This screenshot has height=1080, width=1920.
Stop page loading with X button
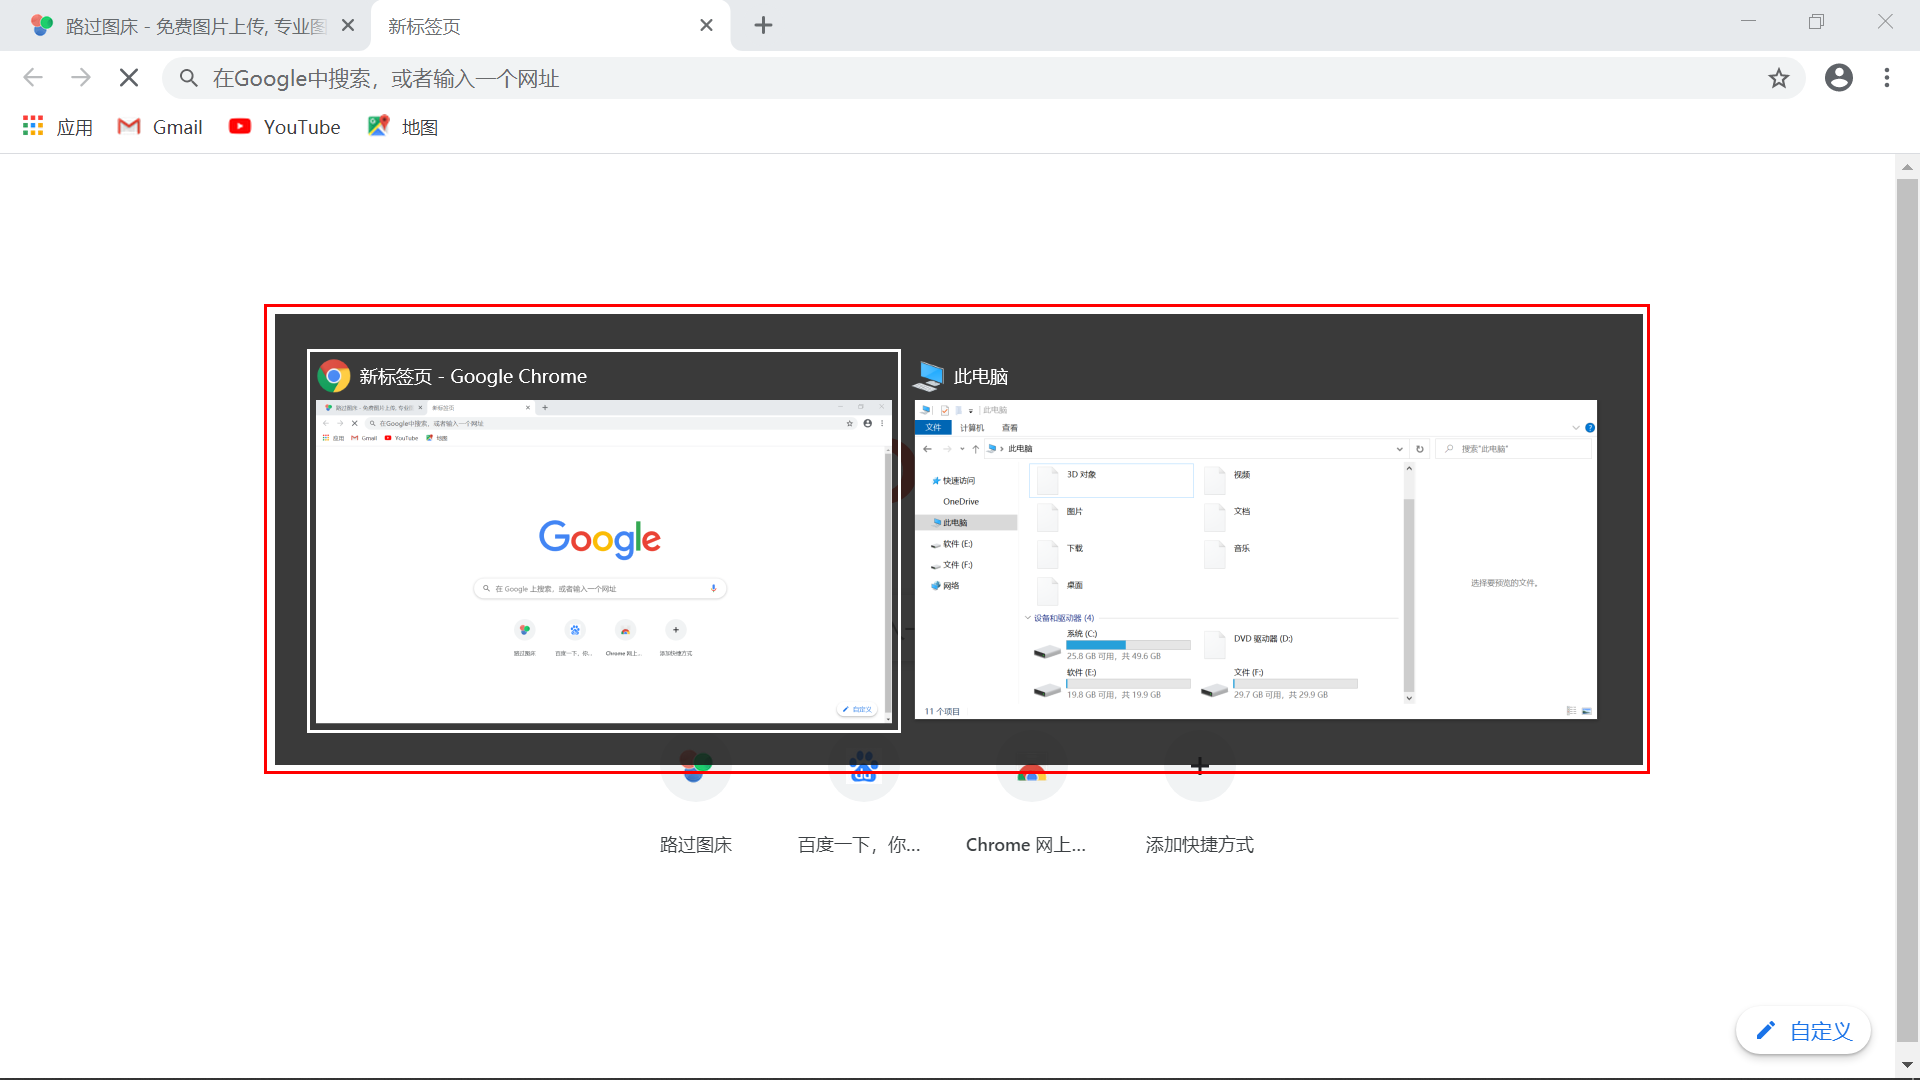(x=129, y=78)
